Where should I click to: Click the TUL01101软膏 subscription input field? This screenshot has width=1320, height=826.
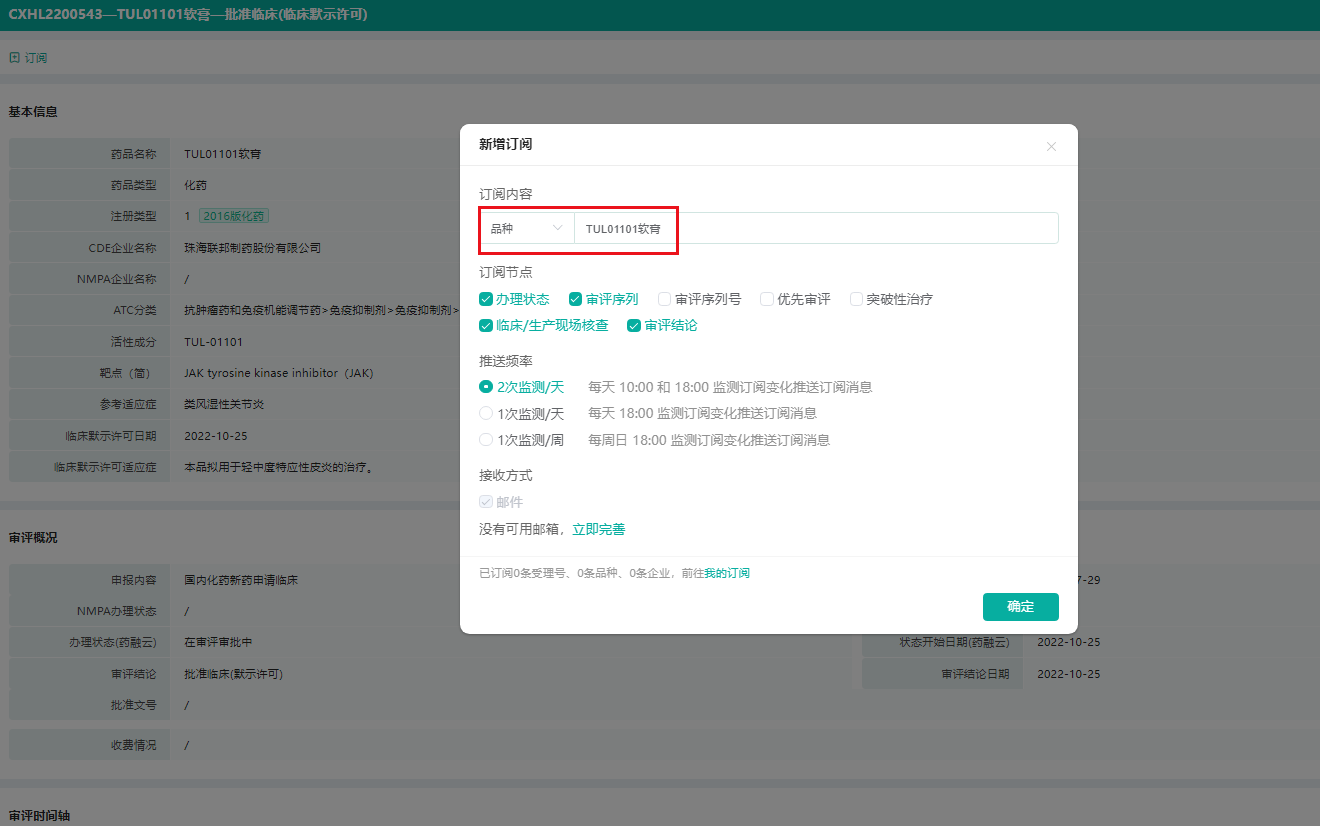pyautogui.click(x=815, y=229)
